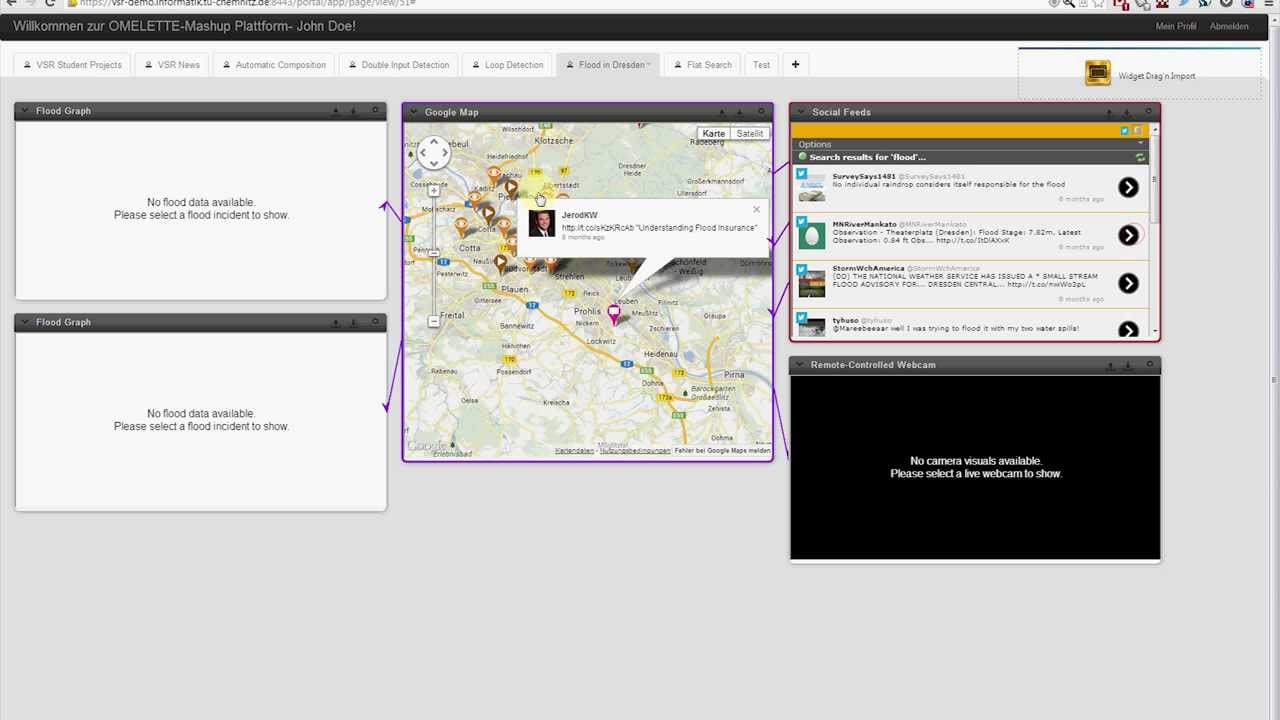Click JerodKW profile photo in popup

click(541, 223)
